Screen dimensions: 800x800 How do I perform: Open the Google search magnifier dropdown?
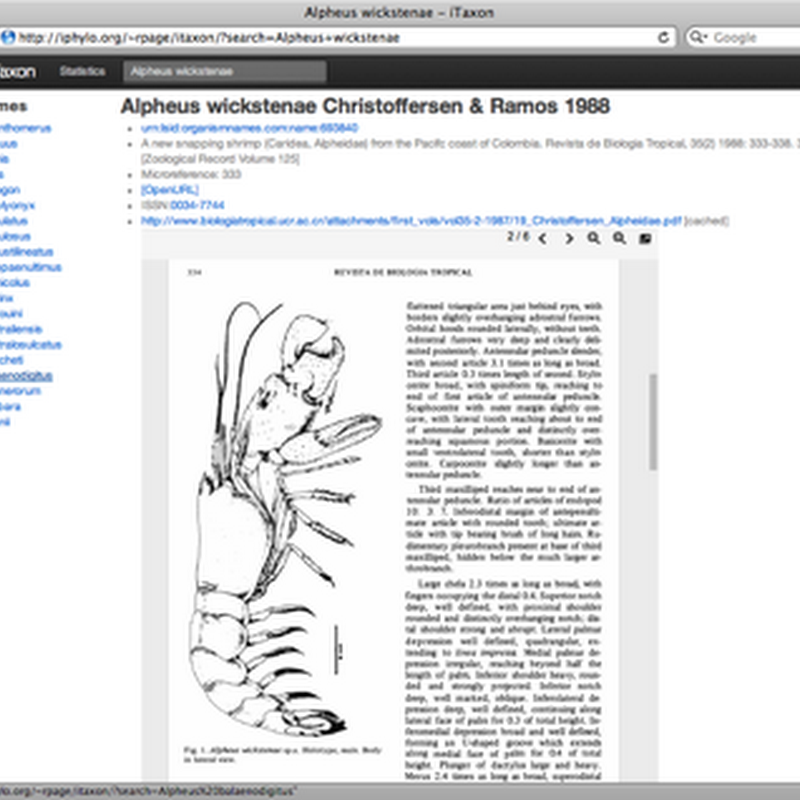(x=697, y=37)
